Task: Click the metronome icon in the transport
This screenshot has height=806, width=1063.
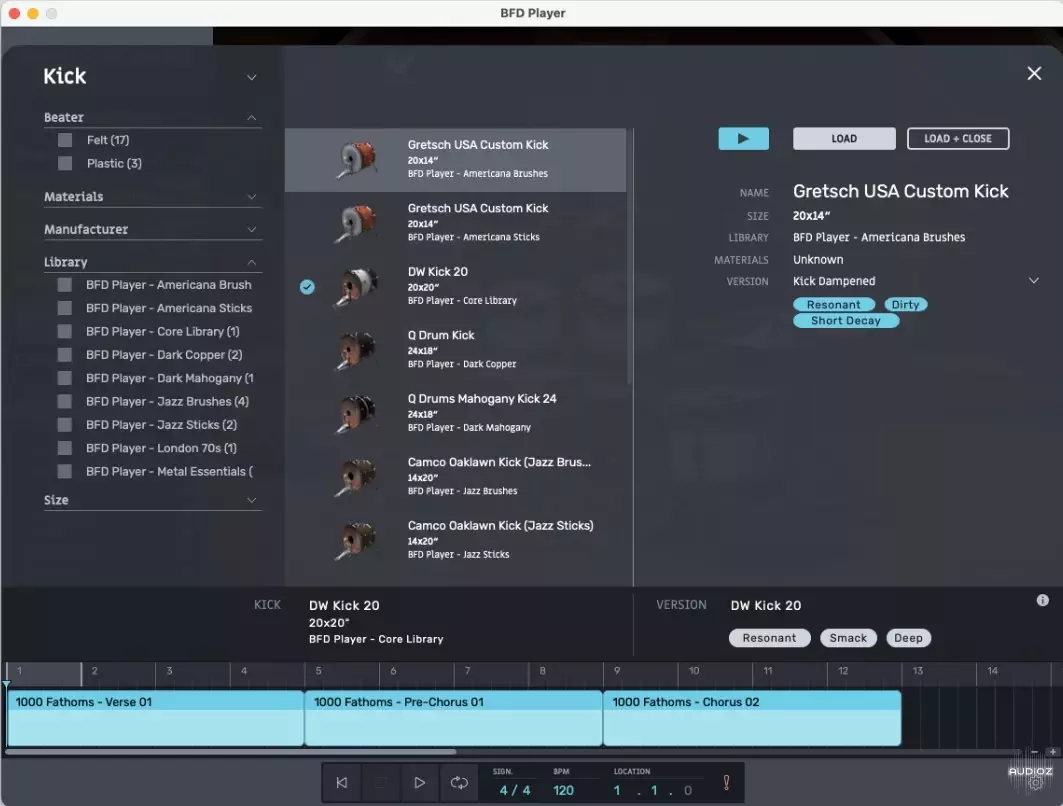Action: (726, 783)
